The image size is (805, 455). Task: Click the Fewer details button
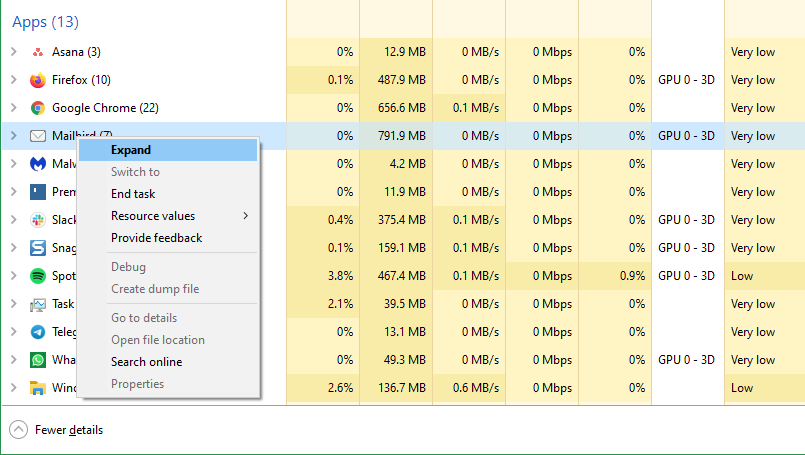57,430
